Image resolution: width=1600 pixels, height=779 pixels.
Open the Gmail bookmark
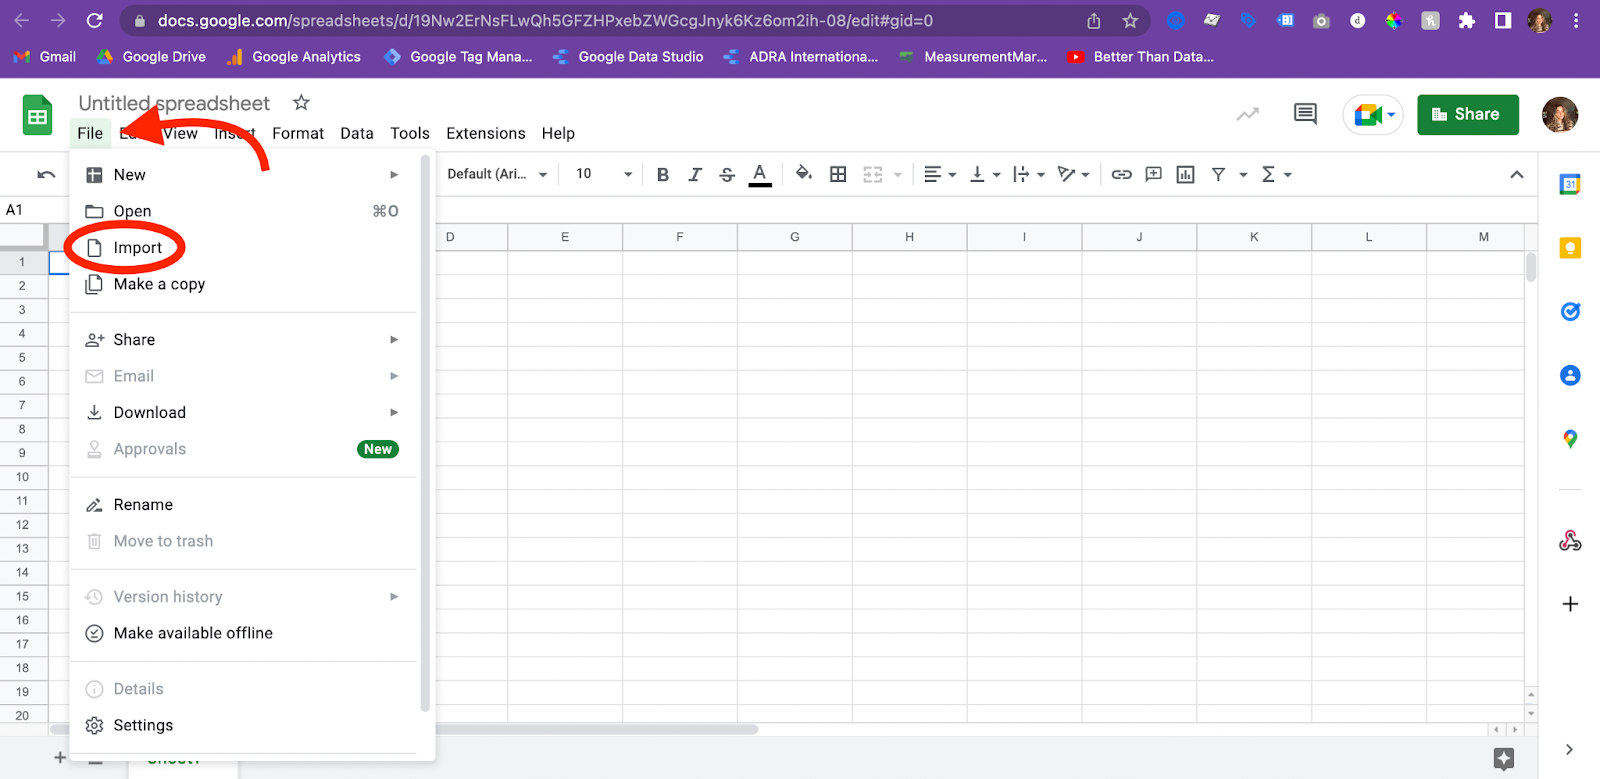click(x=45, y=57)
